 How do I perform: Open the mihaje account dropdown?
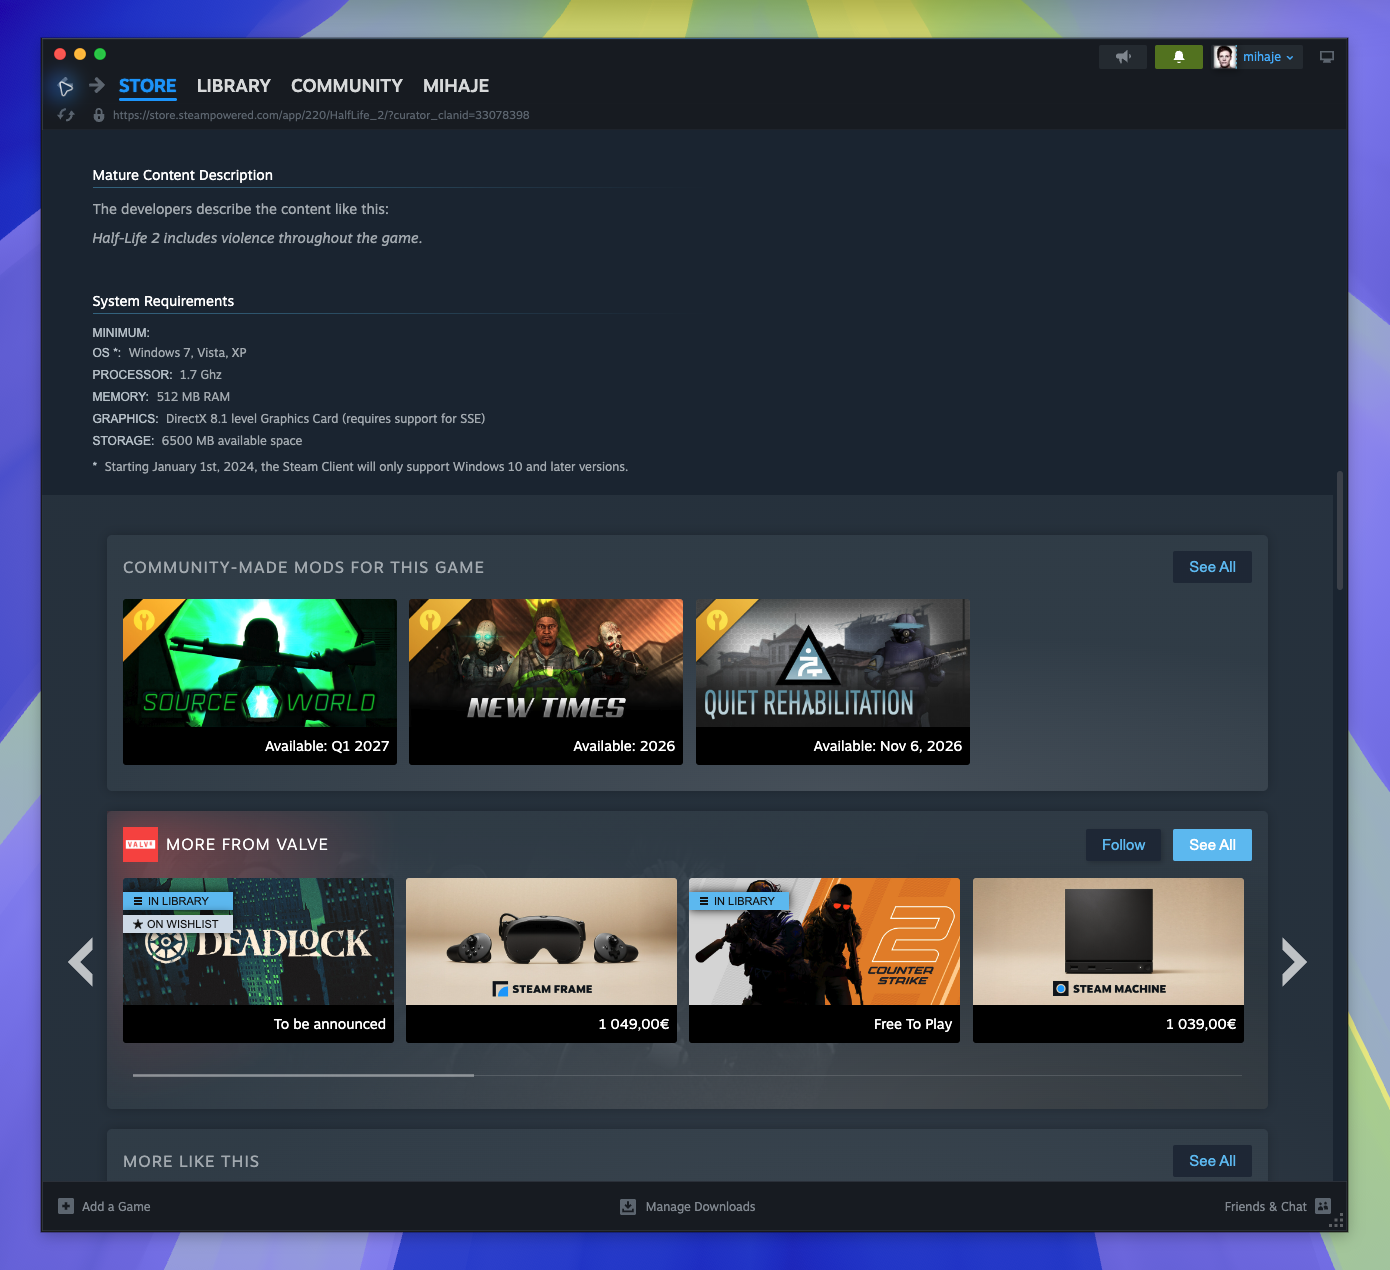[x=1268, y=57]
